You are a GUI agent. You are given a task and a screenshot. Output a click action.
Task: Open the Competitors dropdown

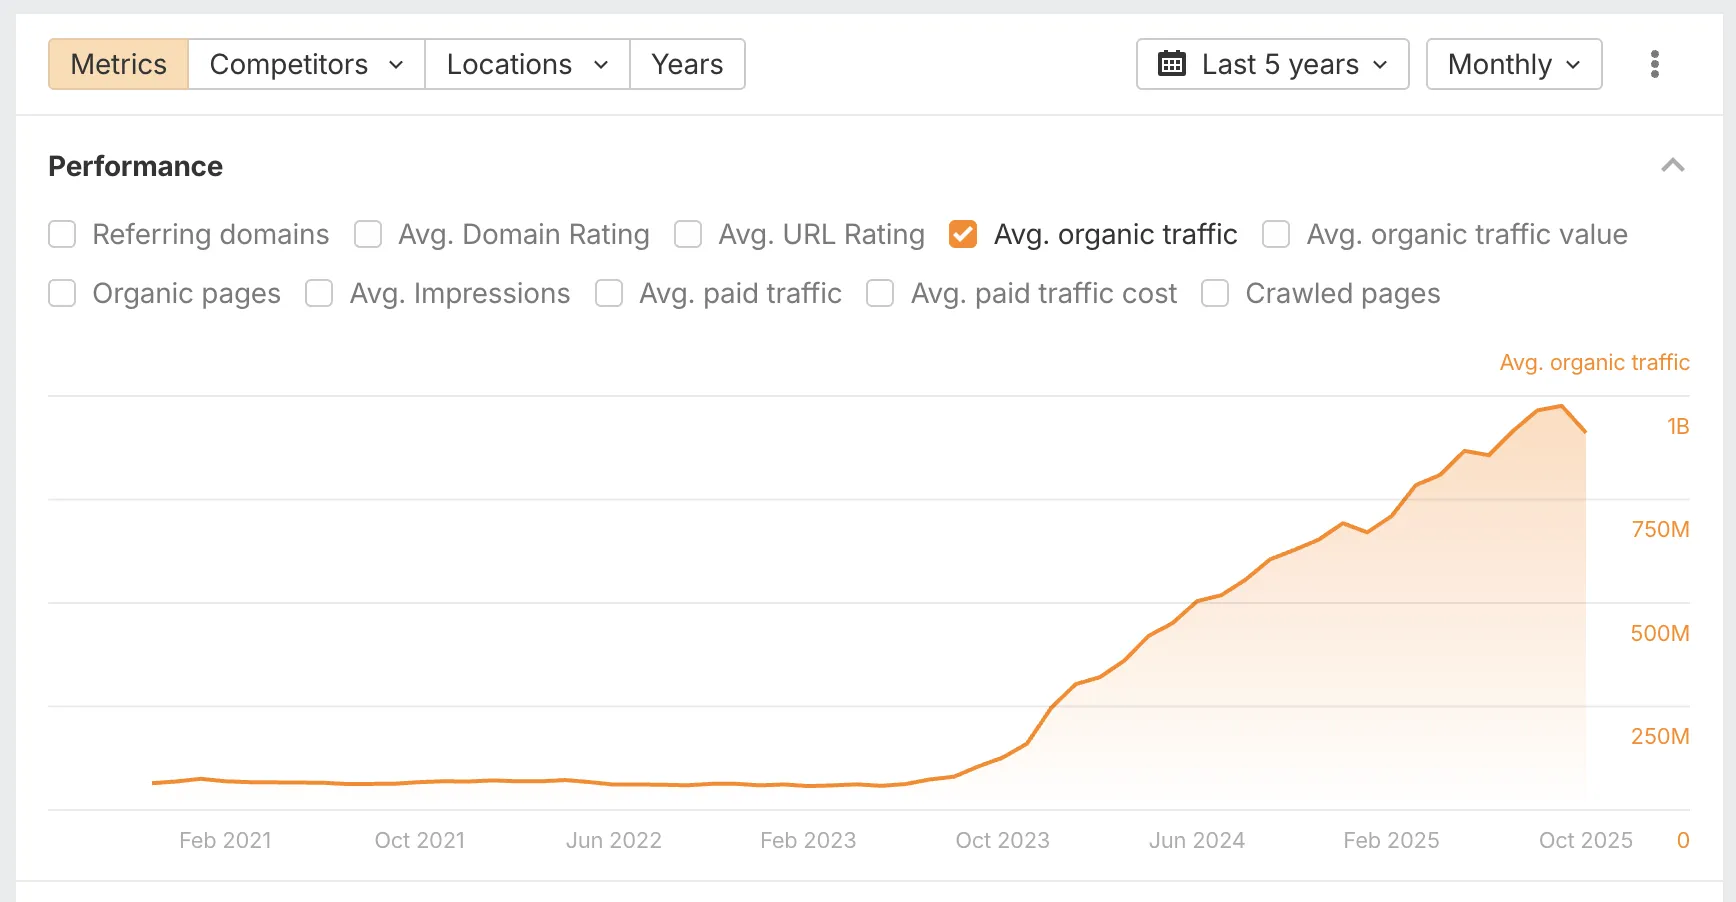tap(305, 63)
